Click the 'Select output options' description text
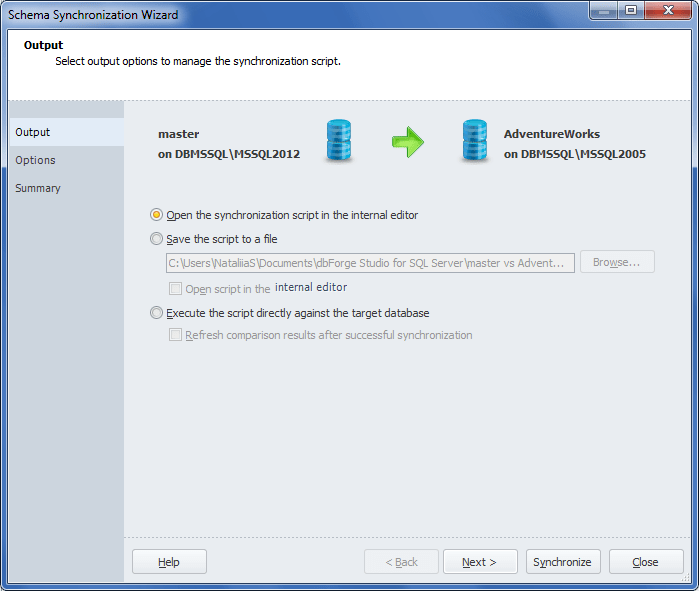The width and height of the screenshot is (699, 591). pos(198,62)
